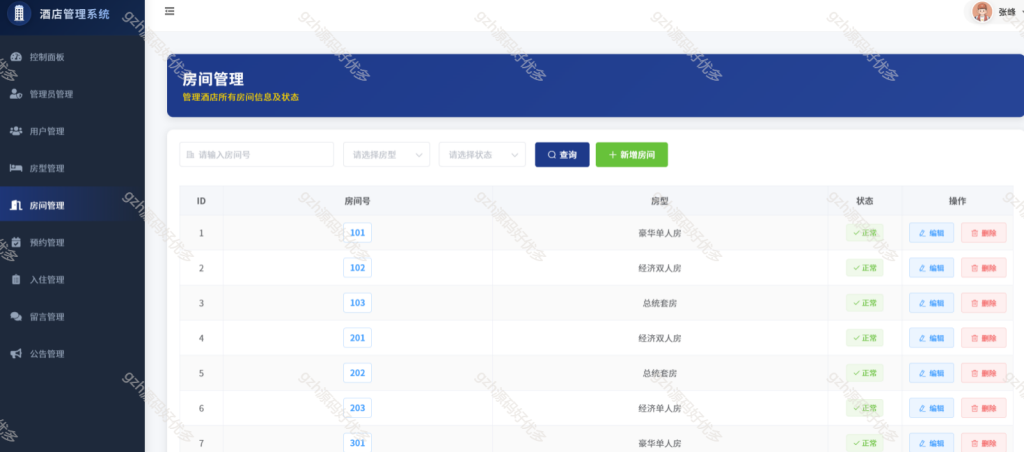This screenshot has width=1024, height=452.
Task: Collapse sidebar with hamburger menu icon
Action: [170, 11]
